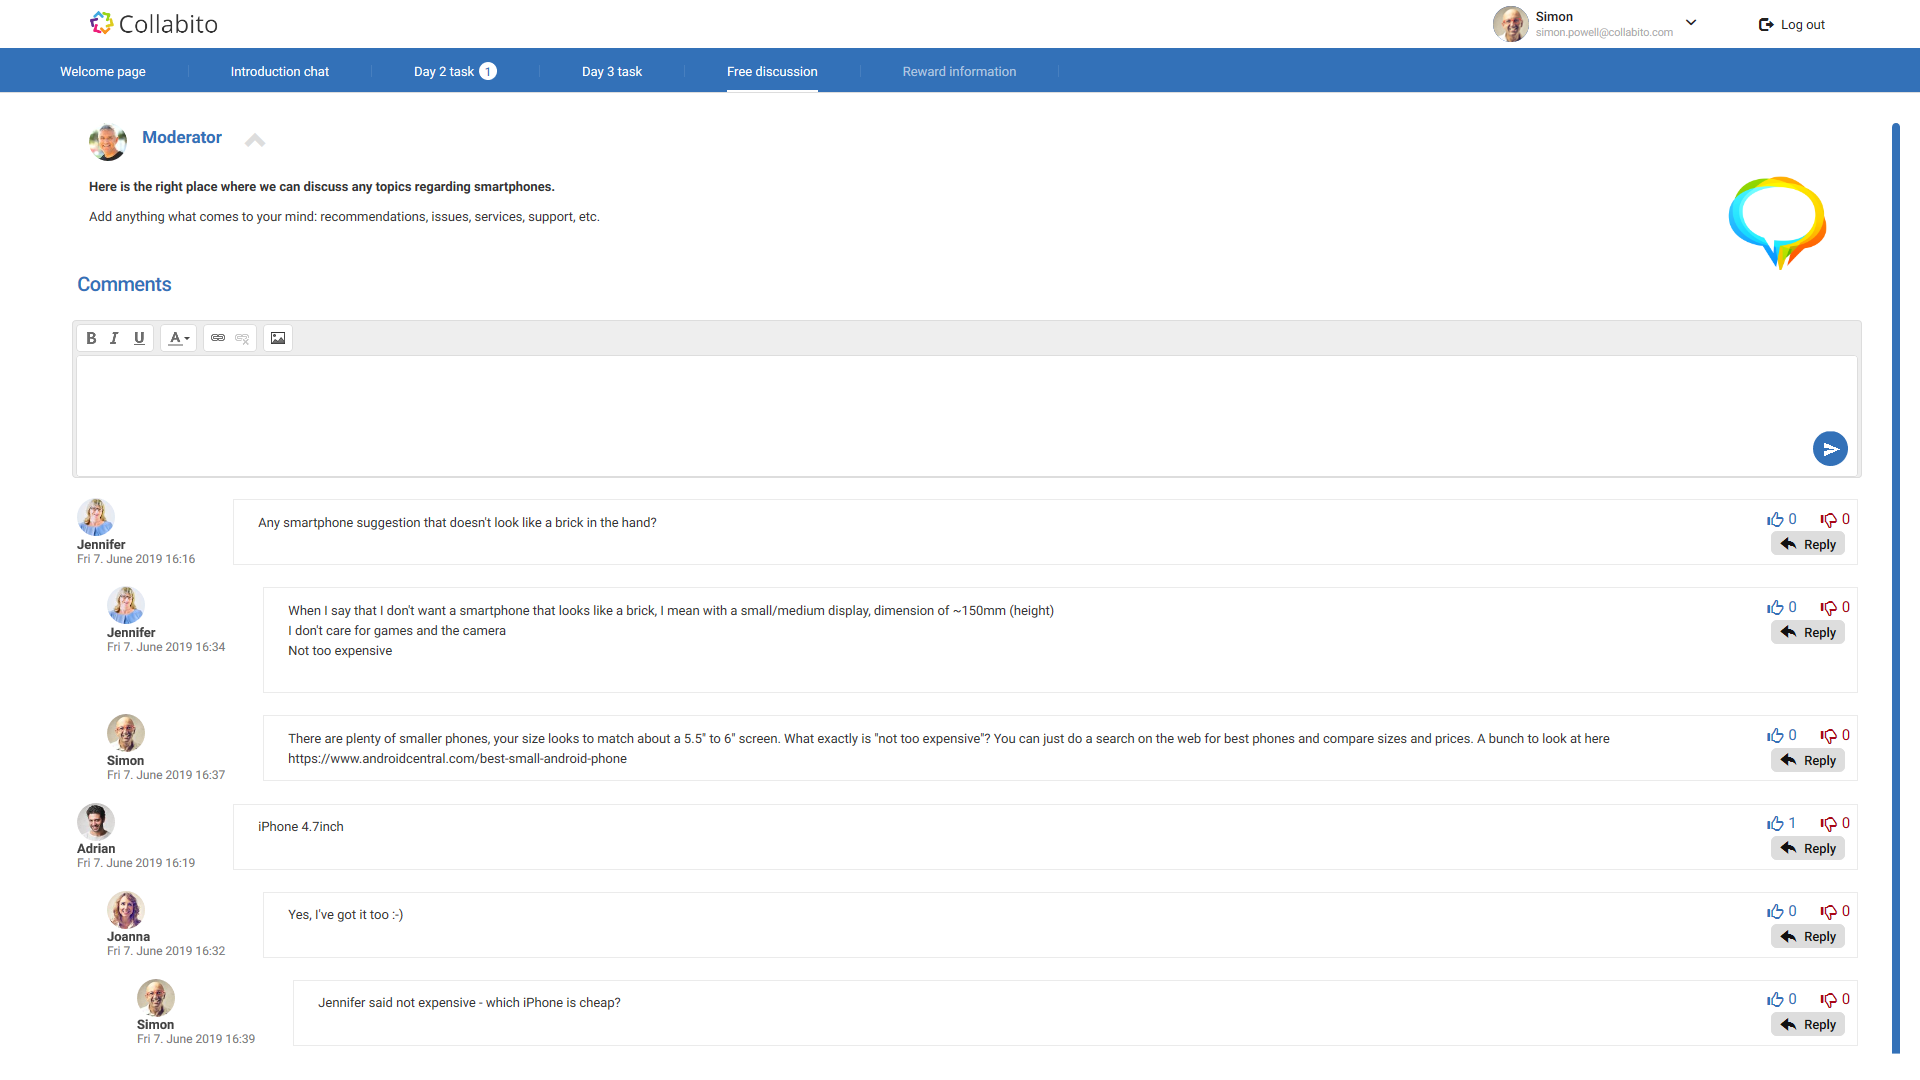The image size is (1920, 1080).
Task: Toggle underline formatting in comment editor
Action: (139, 338)
